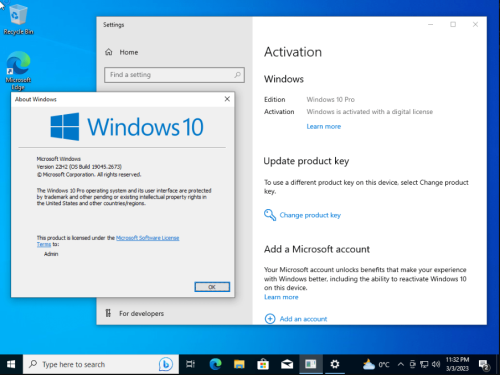Screen dimensions: 500x375
Task: Click the Add an account plus icon
Action: click(x=270, y=319)
